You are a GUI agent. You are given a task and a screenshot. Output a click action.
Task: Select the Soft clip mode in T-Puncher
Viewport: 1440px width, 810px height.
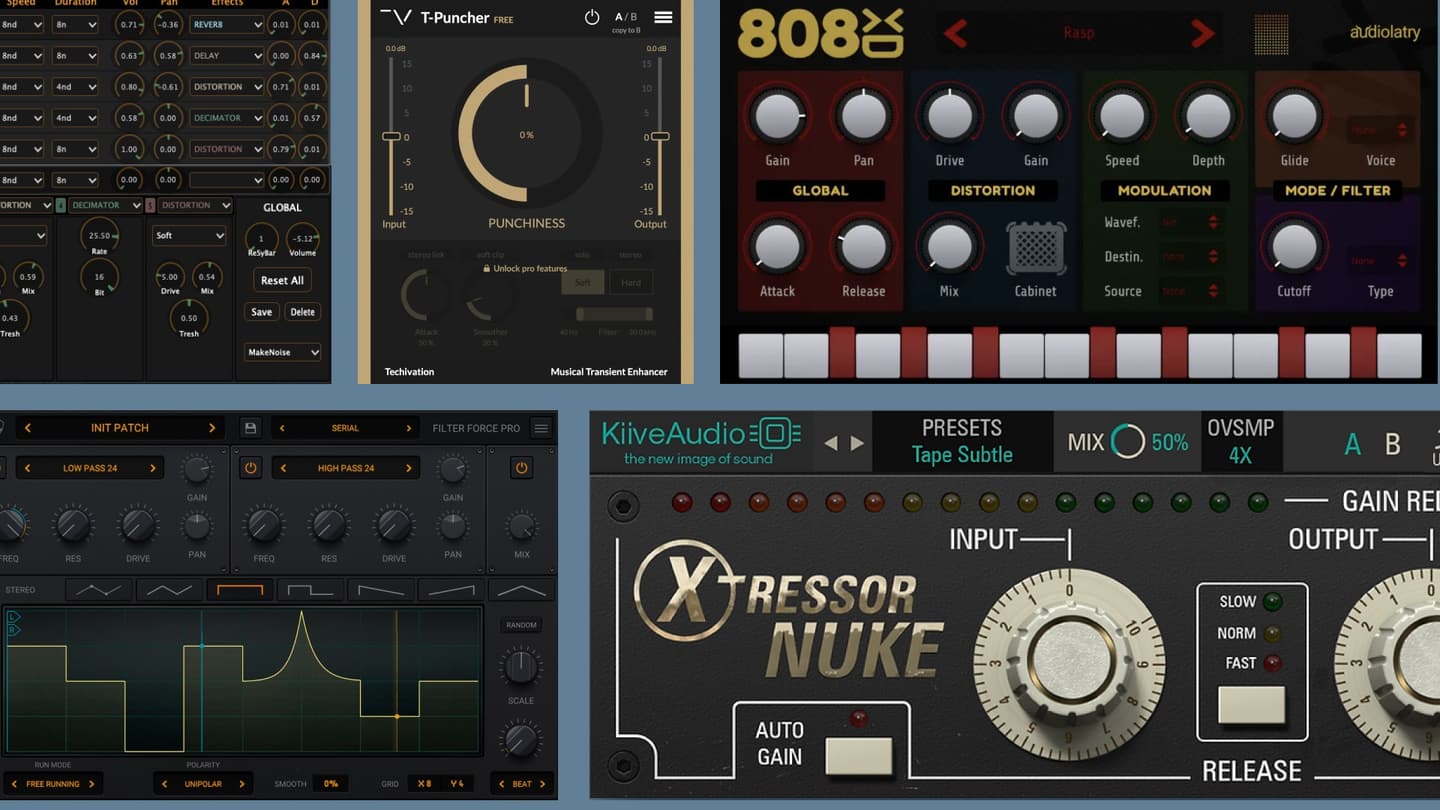pyautogui.click(x=582, y=283)
